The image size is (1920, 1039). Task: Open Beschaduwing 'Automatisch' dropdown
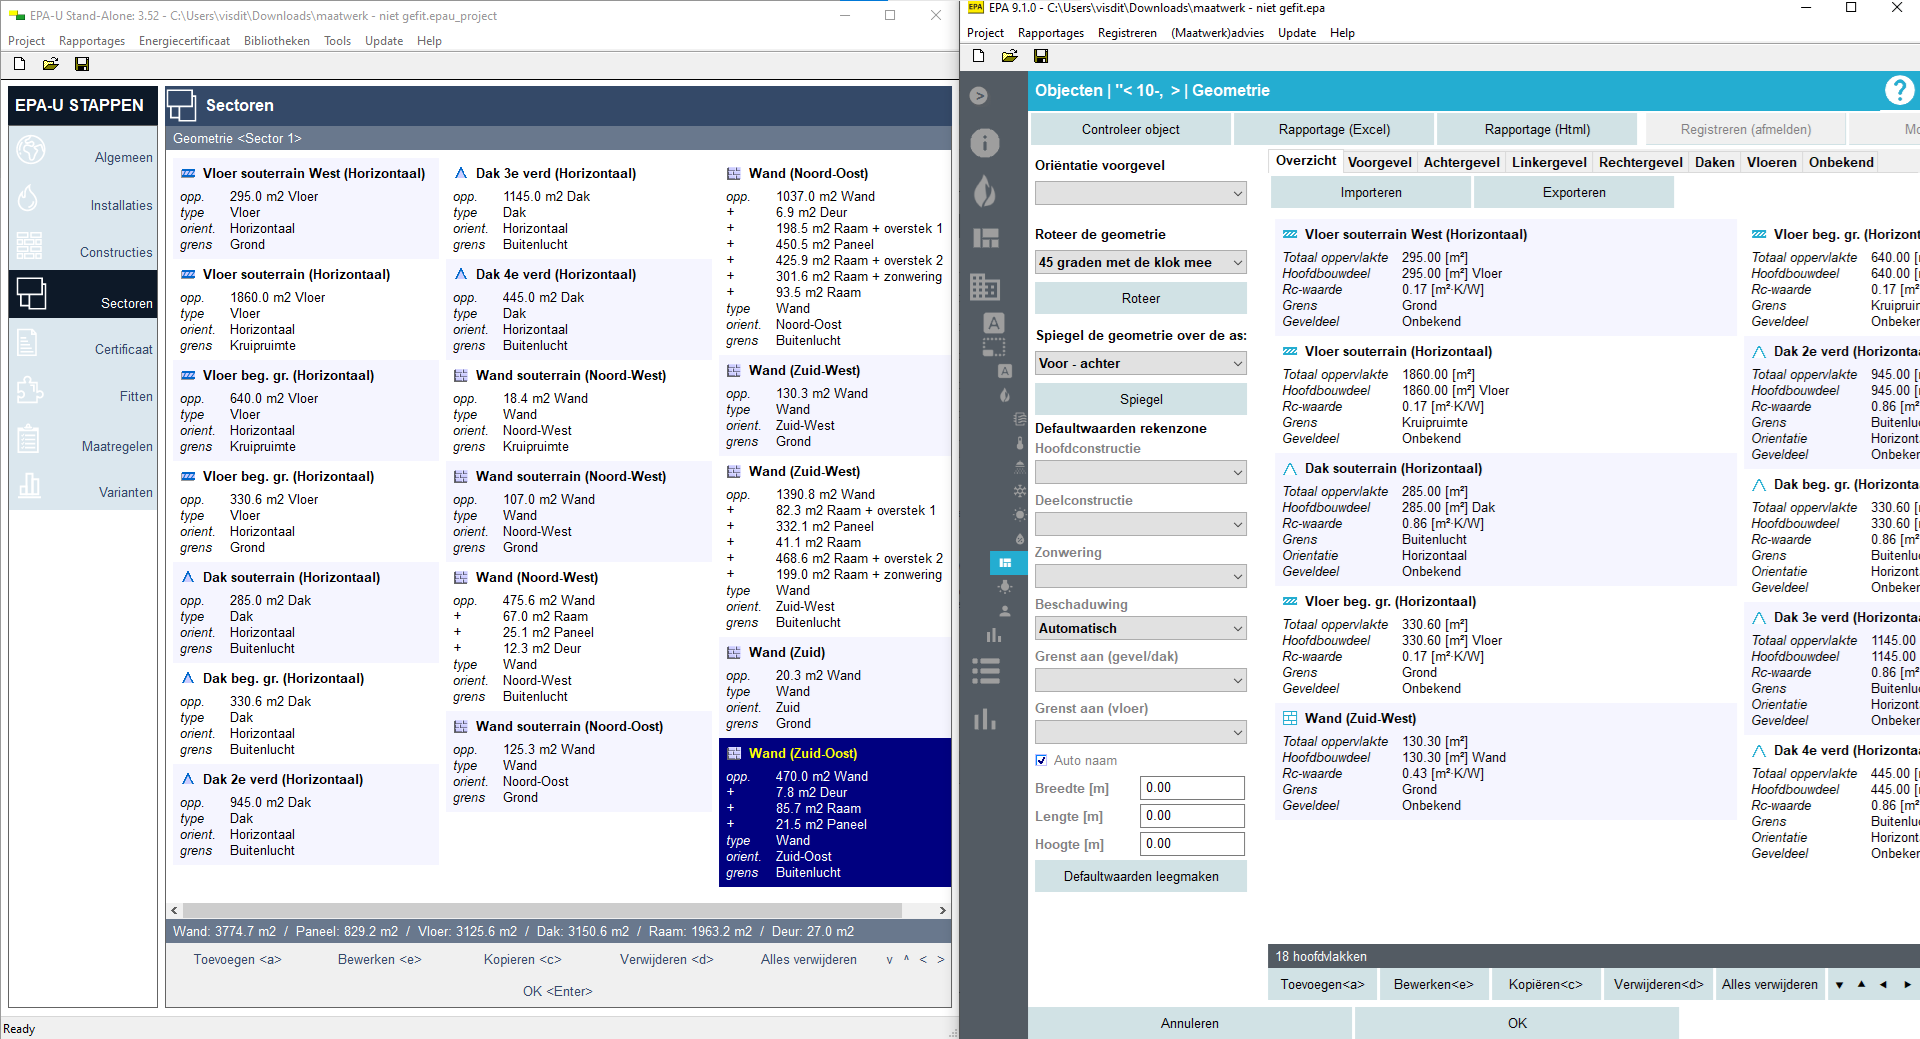(x=1141, y=628)
